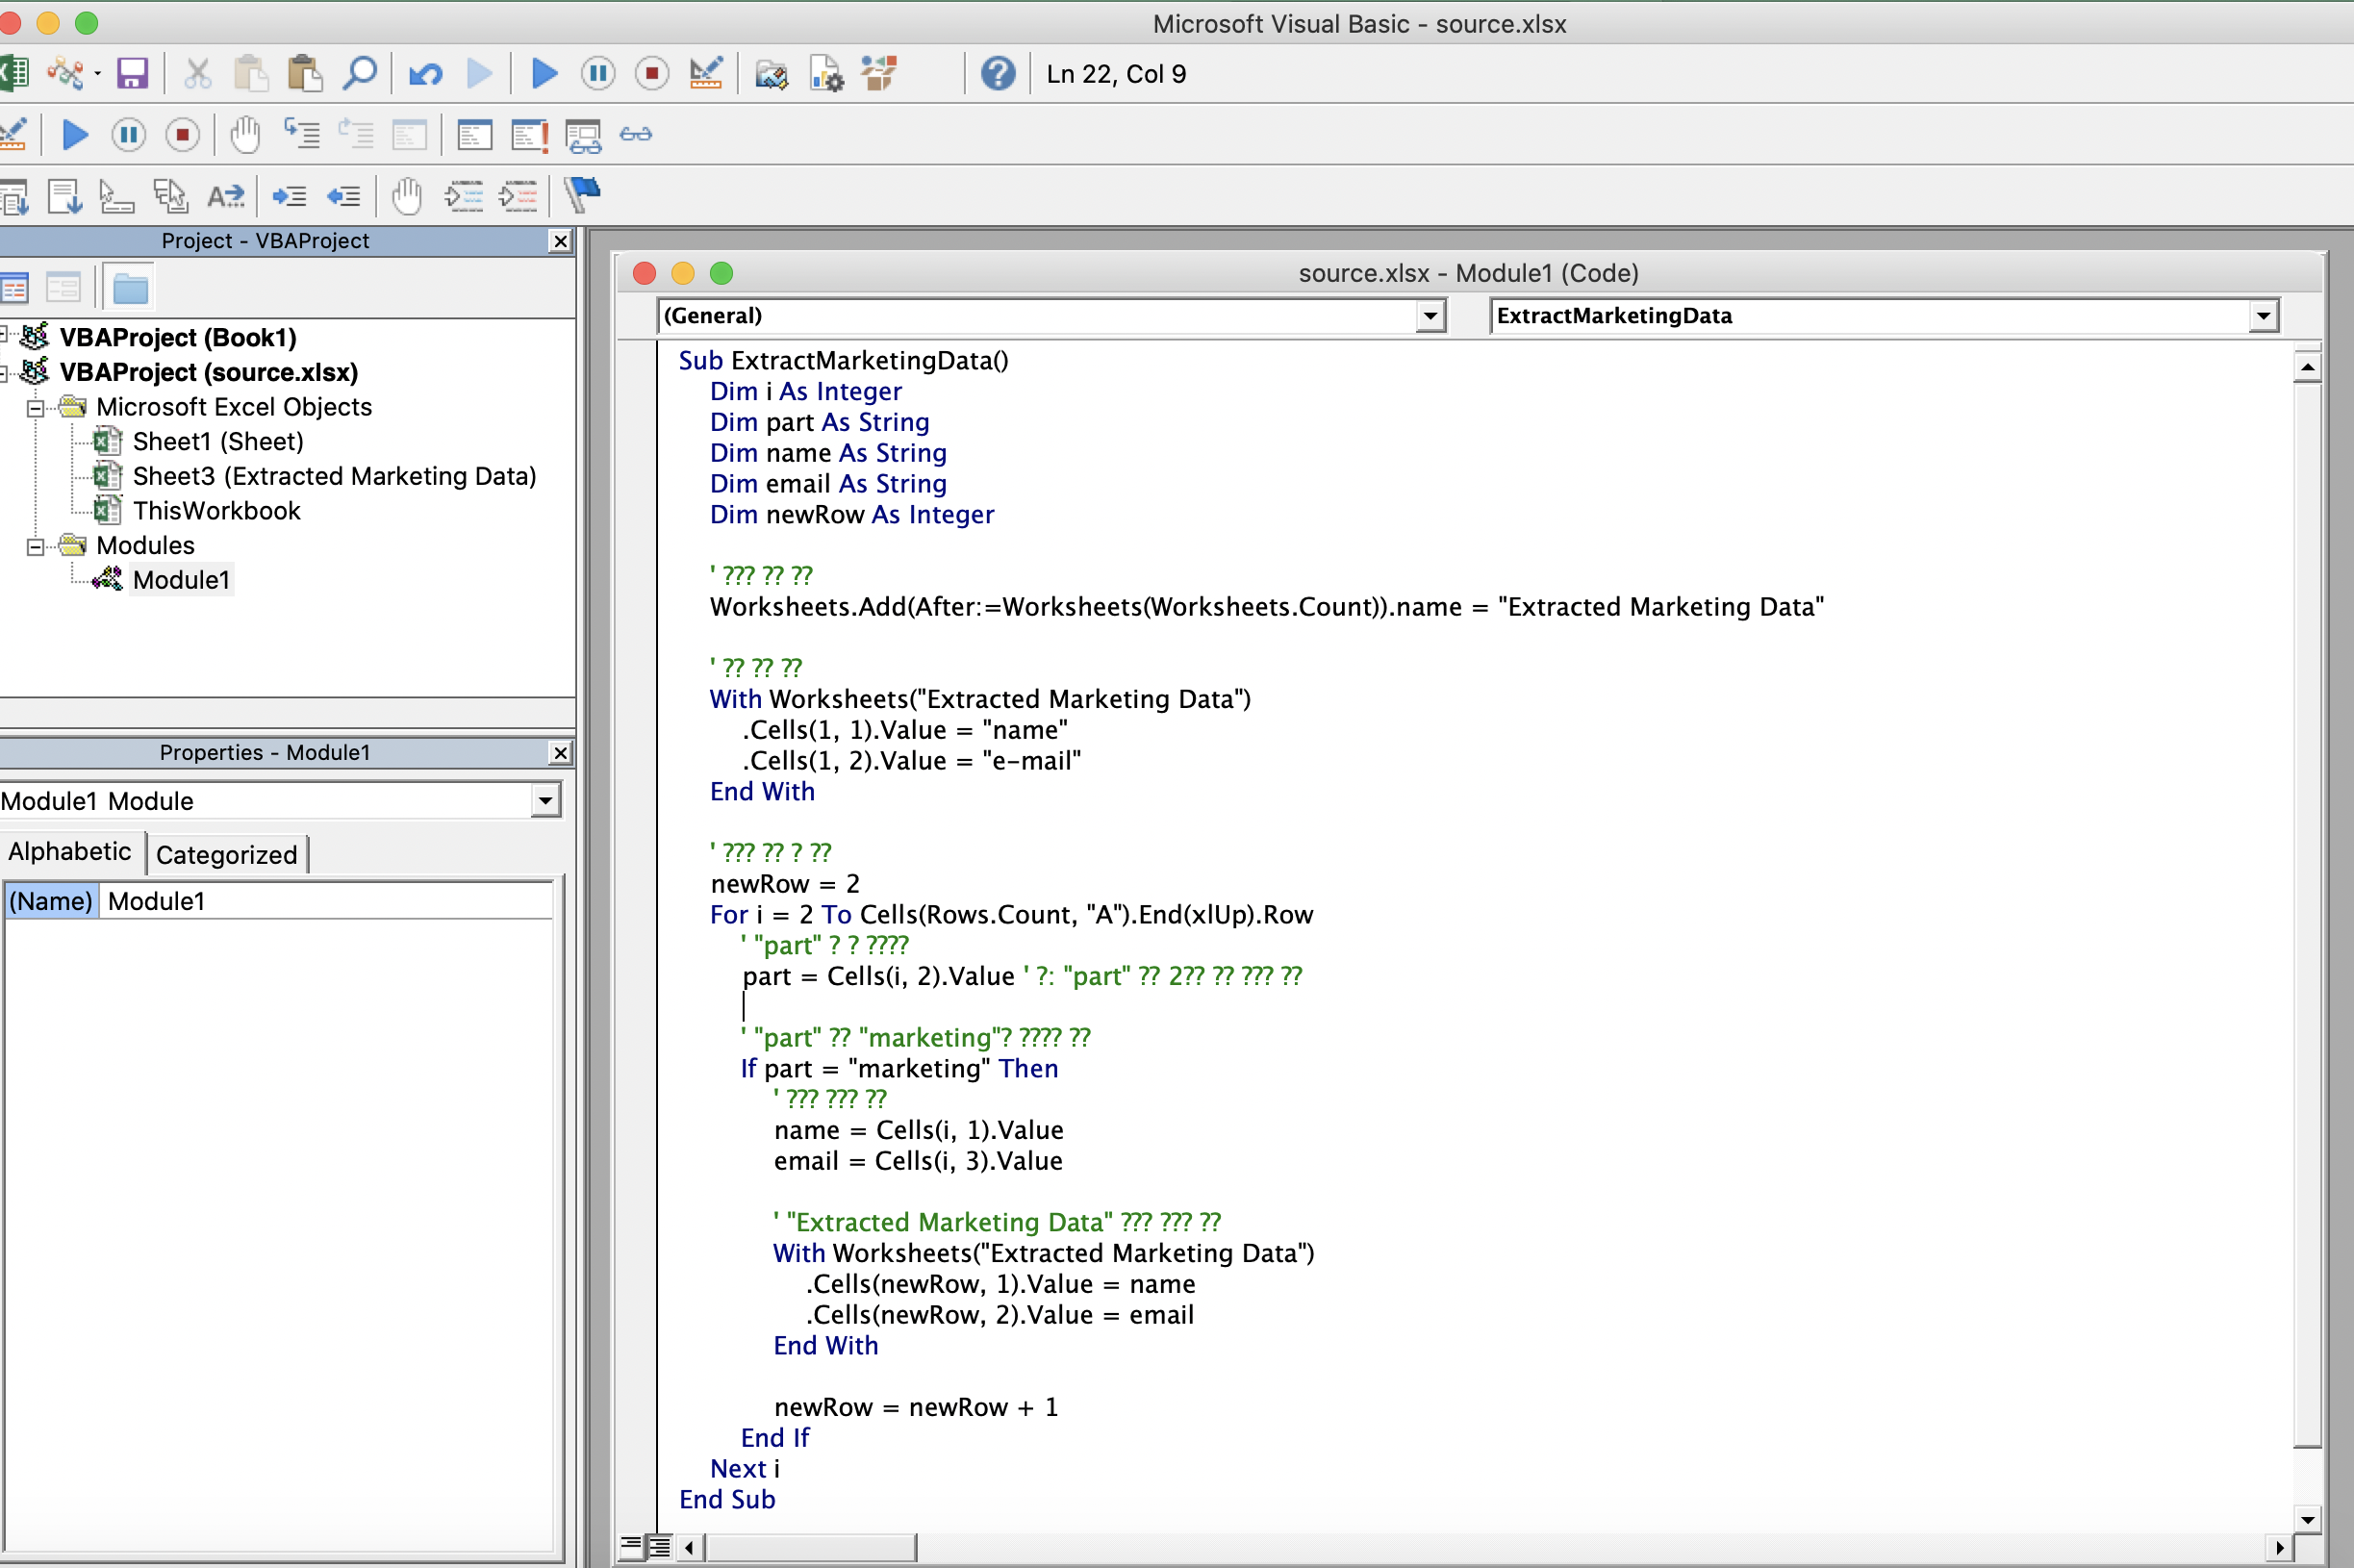Select ThisWorkbook in the project tree

[216, 511]
